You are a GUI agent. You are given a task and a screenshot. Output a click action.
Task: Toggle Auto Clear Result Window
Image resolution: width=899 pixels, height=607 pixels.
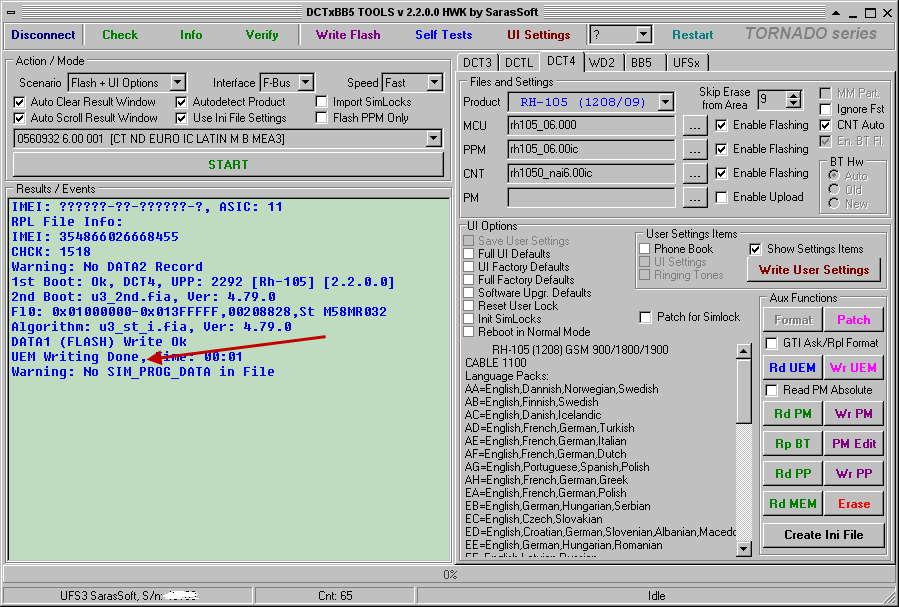(x=19, y=102)
